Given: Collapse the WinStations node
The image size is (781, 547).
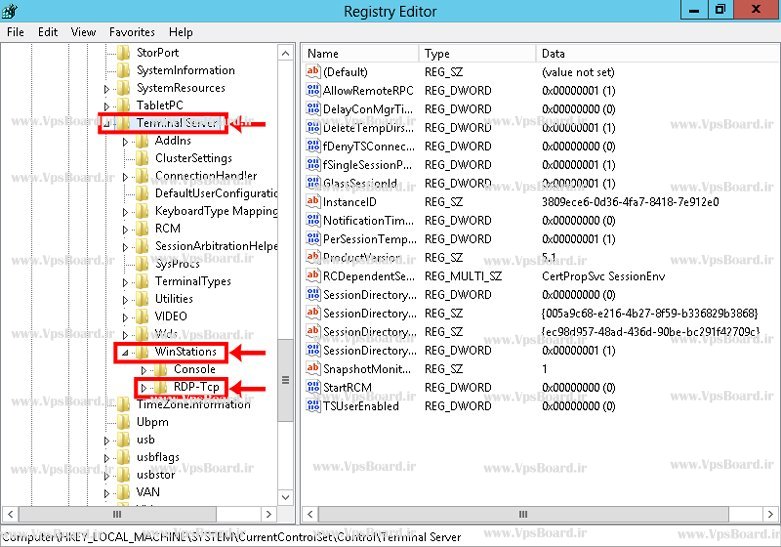Looking at the screenshot, I should pyautogui.click(x=125, y=353).
